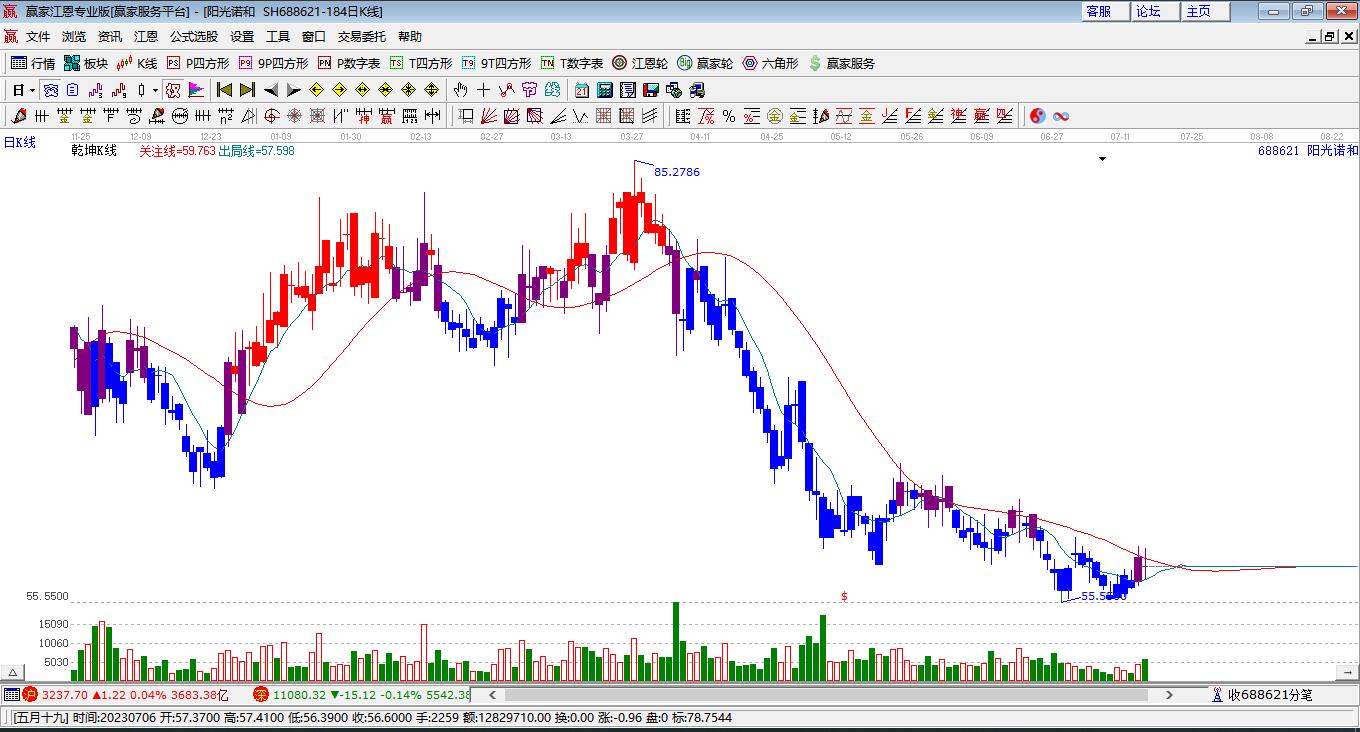Select the red pencil drawing tool
Screen dimensions: 1360x732
(19, 116)
